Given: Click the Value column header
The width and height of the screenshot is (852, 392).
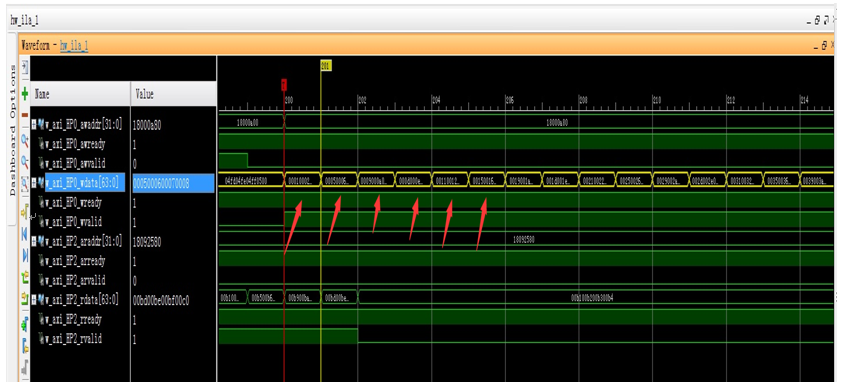Looking at the screenshot, I should (x=173, y=94).
